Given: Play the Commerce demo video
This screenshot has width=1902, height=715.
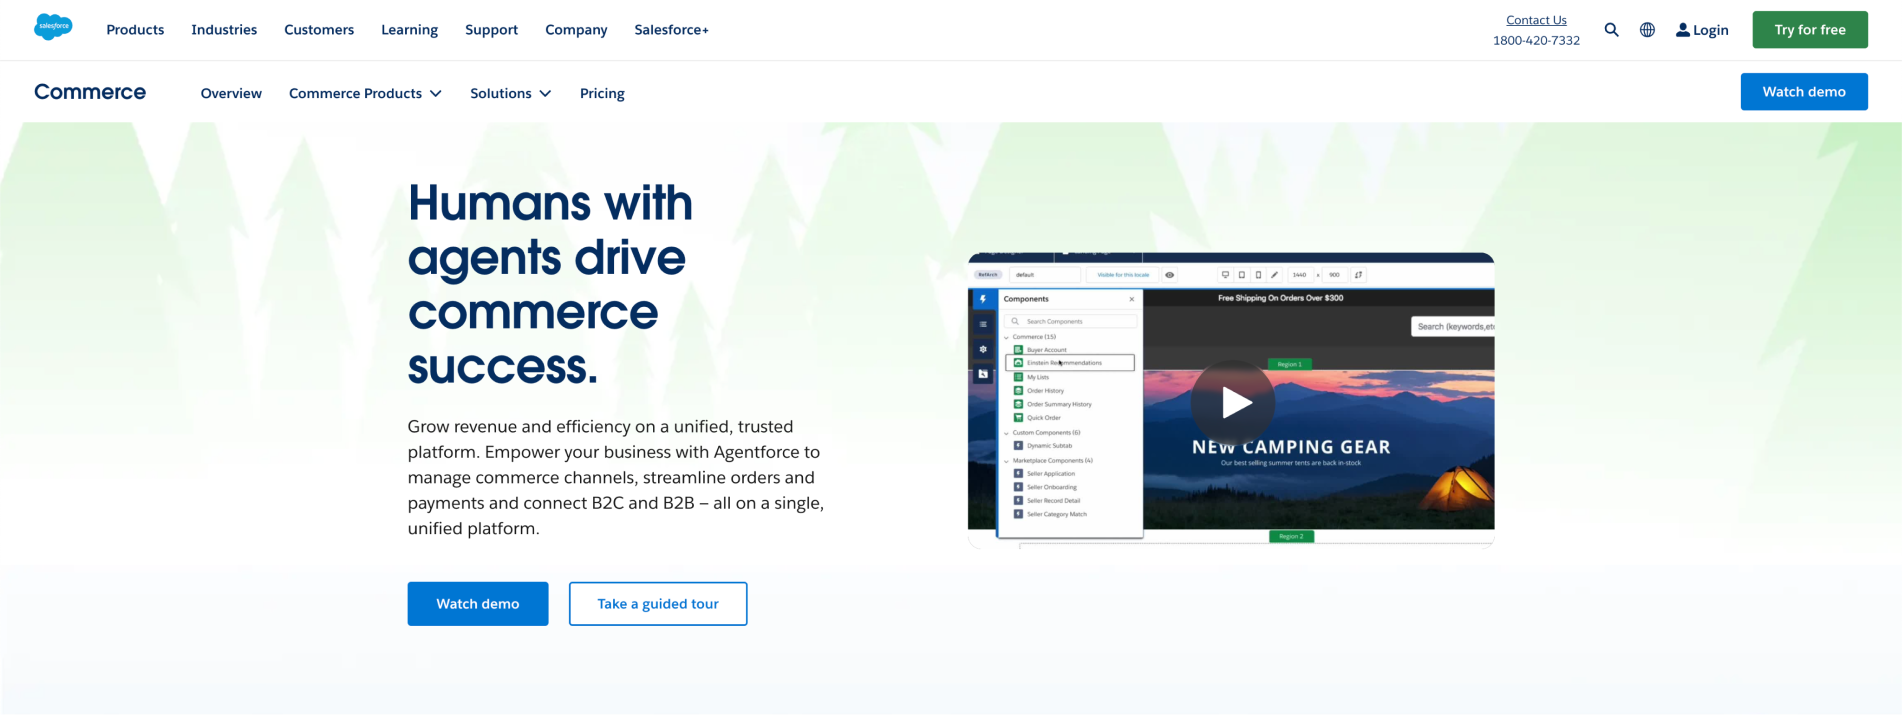Looking at the screenshot, I should (x=1233, y=402).
